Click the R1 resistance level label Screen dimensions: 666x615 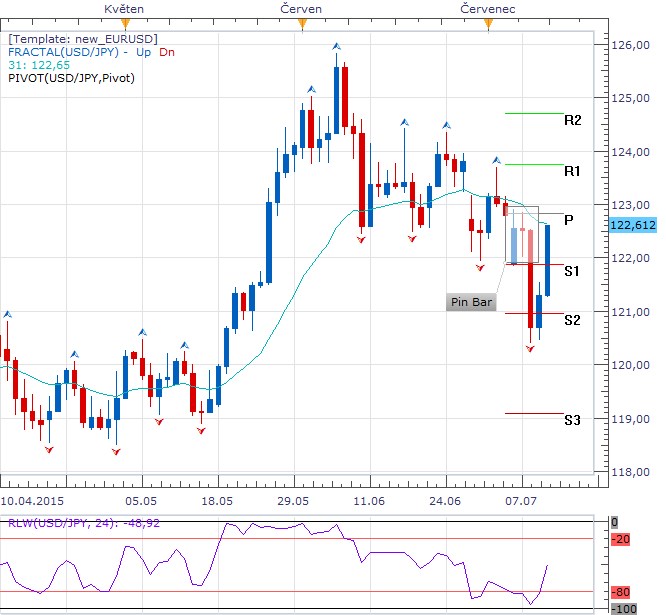572,171
